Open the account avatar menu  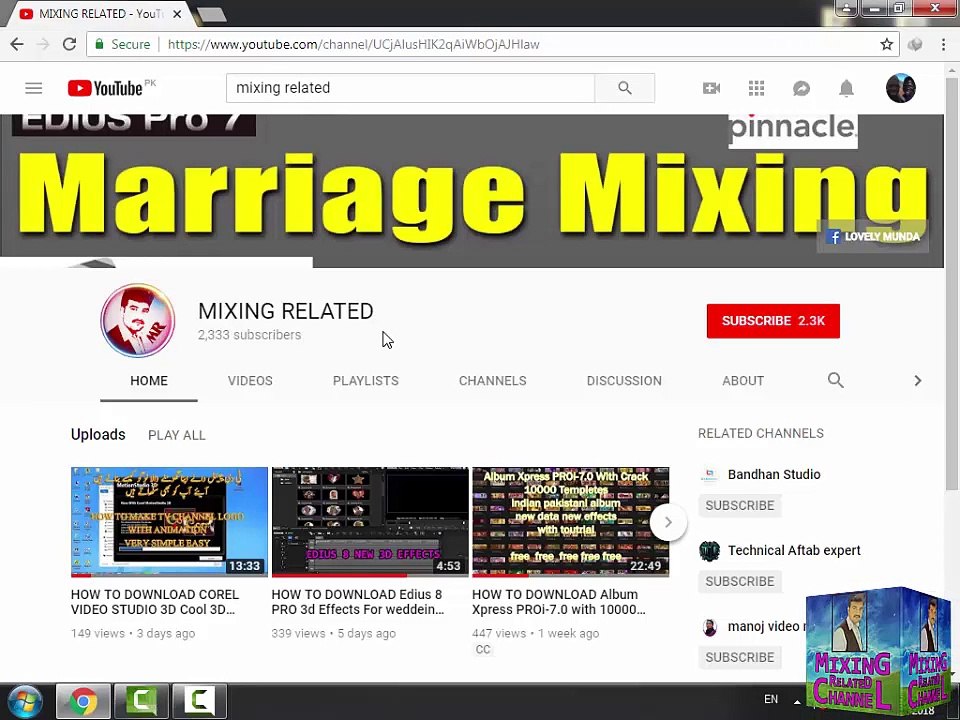tap(901, 88)
